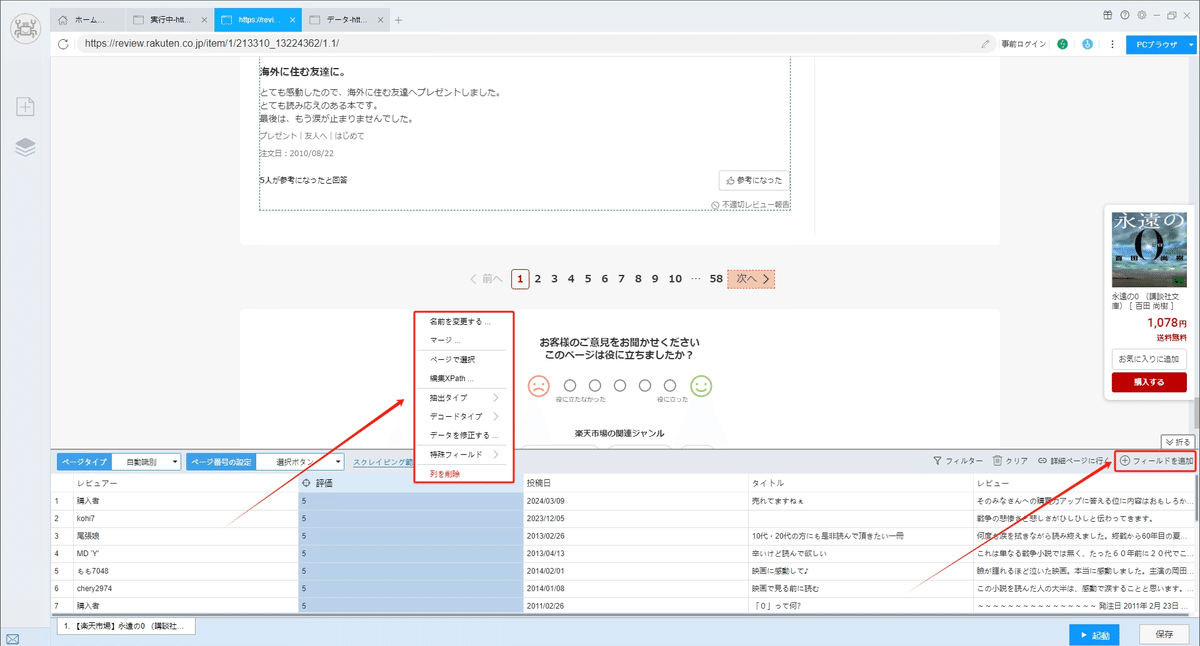Click the pencil edit icon in address bar
The height and width of the screenshot is (646, 1200).
(986, 44)
